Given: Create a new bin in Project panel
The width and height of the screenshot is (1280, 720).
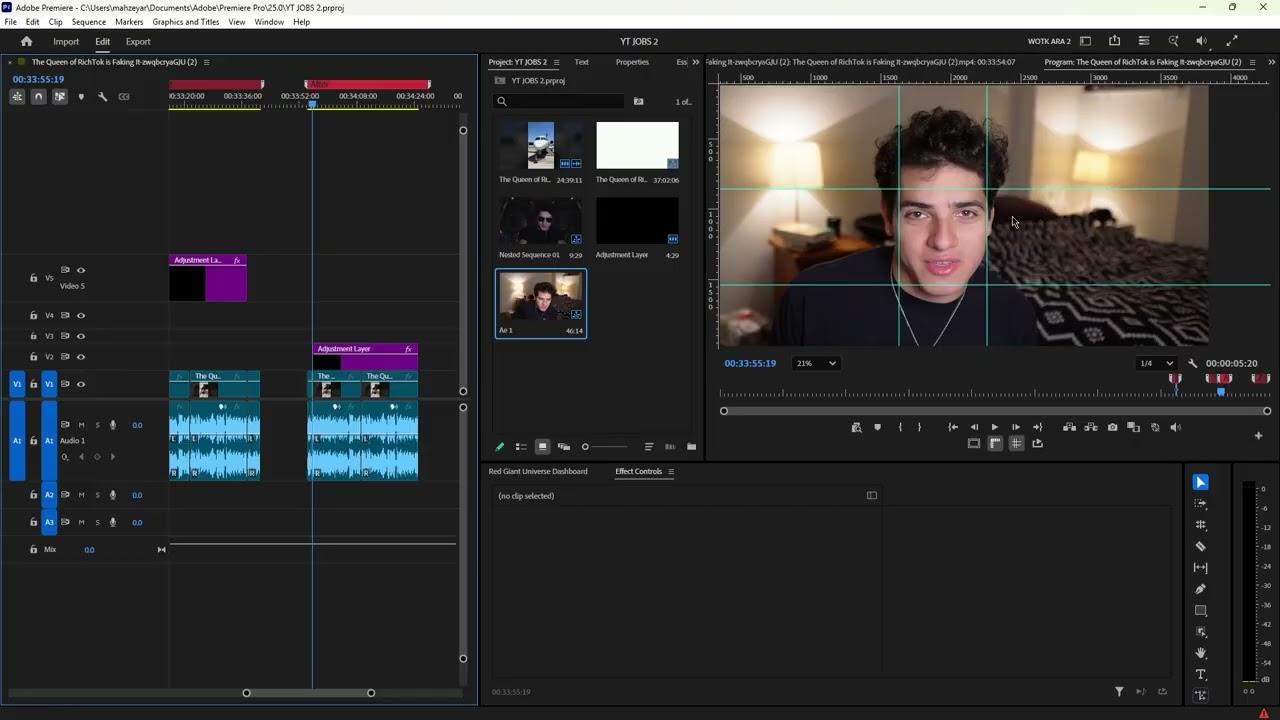Looking at the screenshot, I should tap(691, 447).
